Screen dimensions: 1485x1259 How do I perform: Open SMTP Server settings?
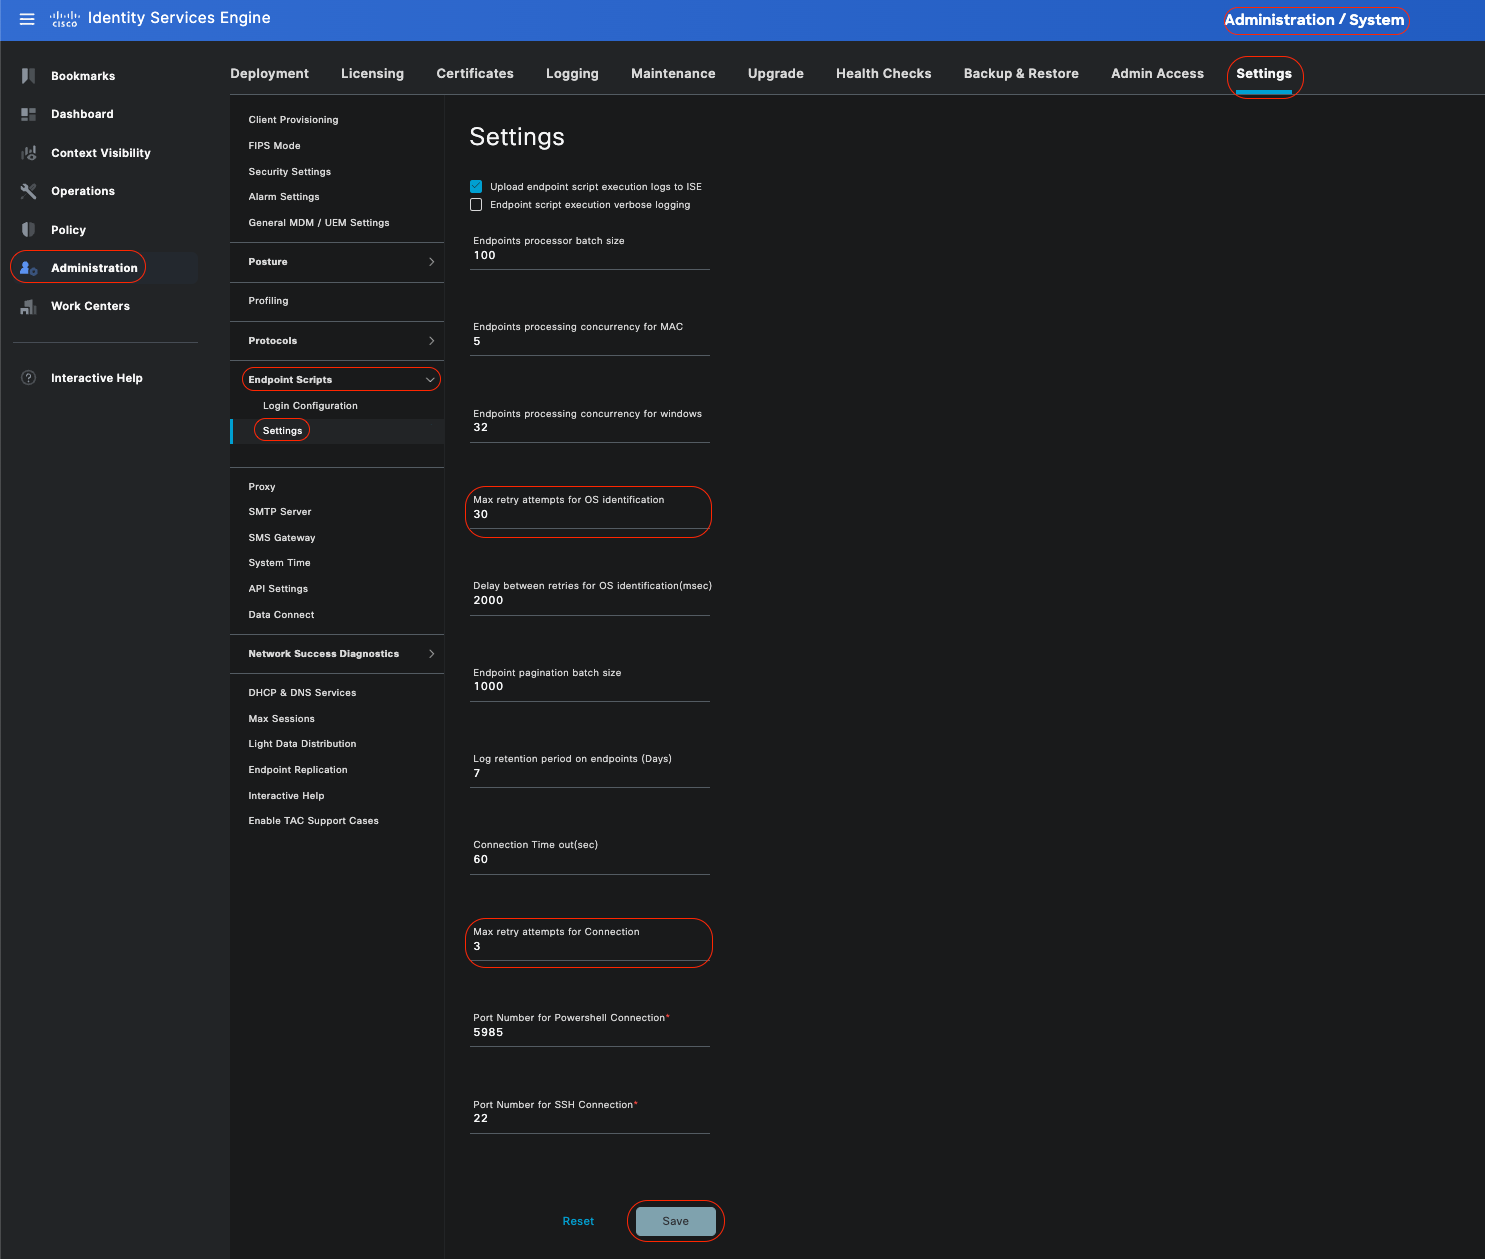pyautogui.click(x=280, y=512)
